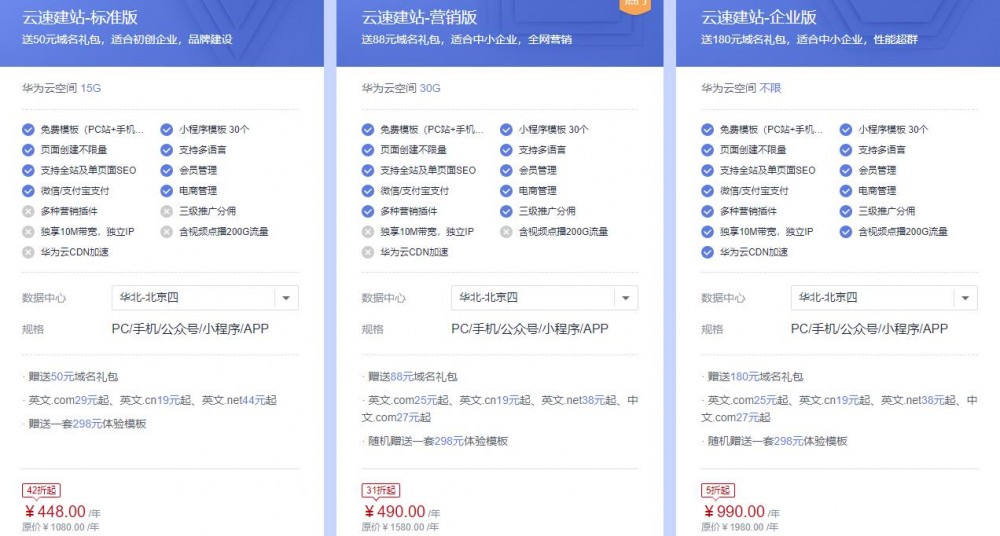Click gray X icon beside 华为云CDN加速 in 营销版

(x=368, y=252)
